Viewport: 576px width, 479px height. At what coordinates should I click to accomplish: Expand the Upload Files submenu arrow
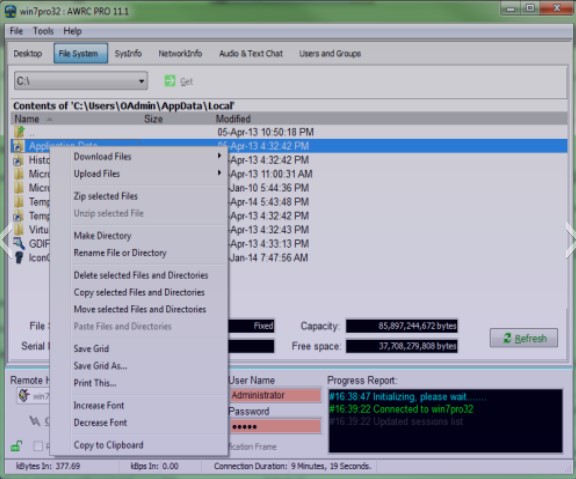coord(219,173)
